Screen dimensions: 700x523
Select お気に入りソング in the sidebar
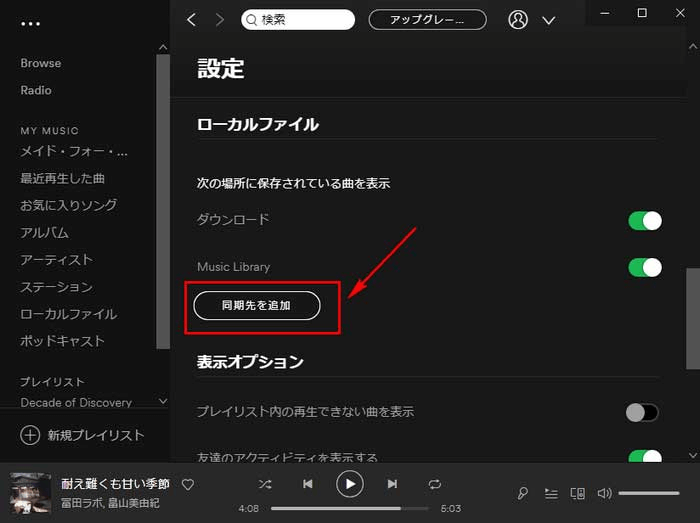point(68,205)
